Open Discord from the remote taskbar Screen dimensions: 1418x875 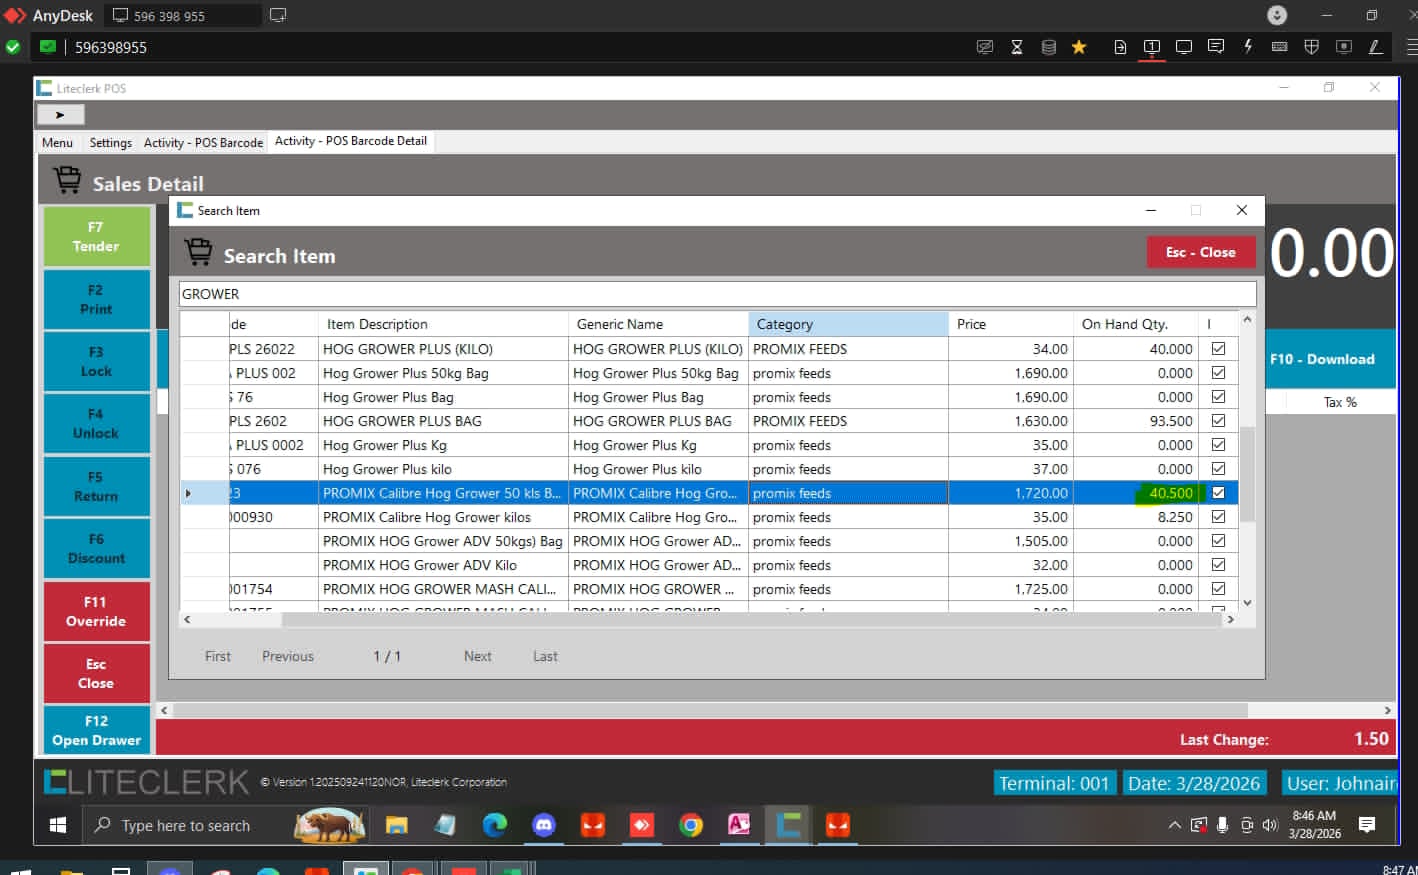click(544, 825)
